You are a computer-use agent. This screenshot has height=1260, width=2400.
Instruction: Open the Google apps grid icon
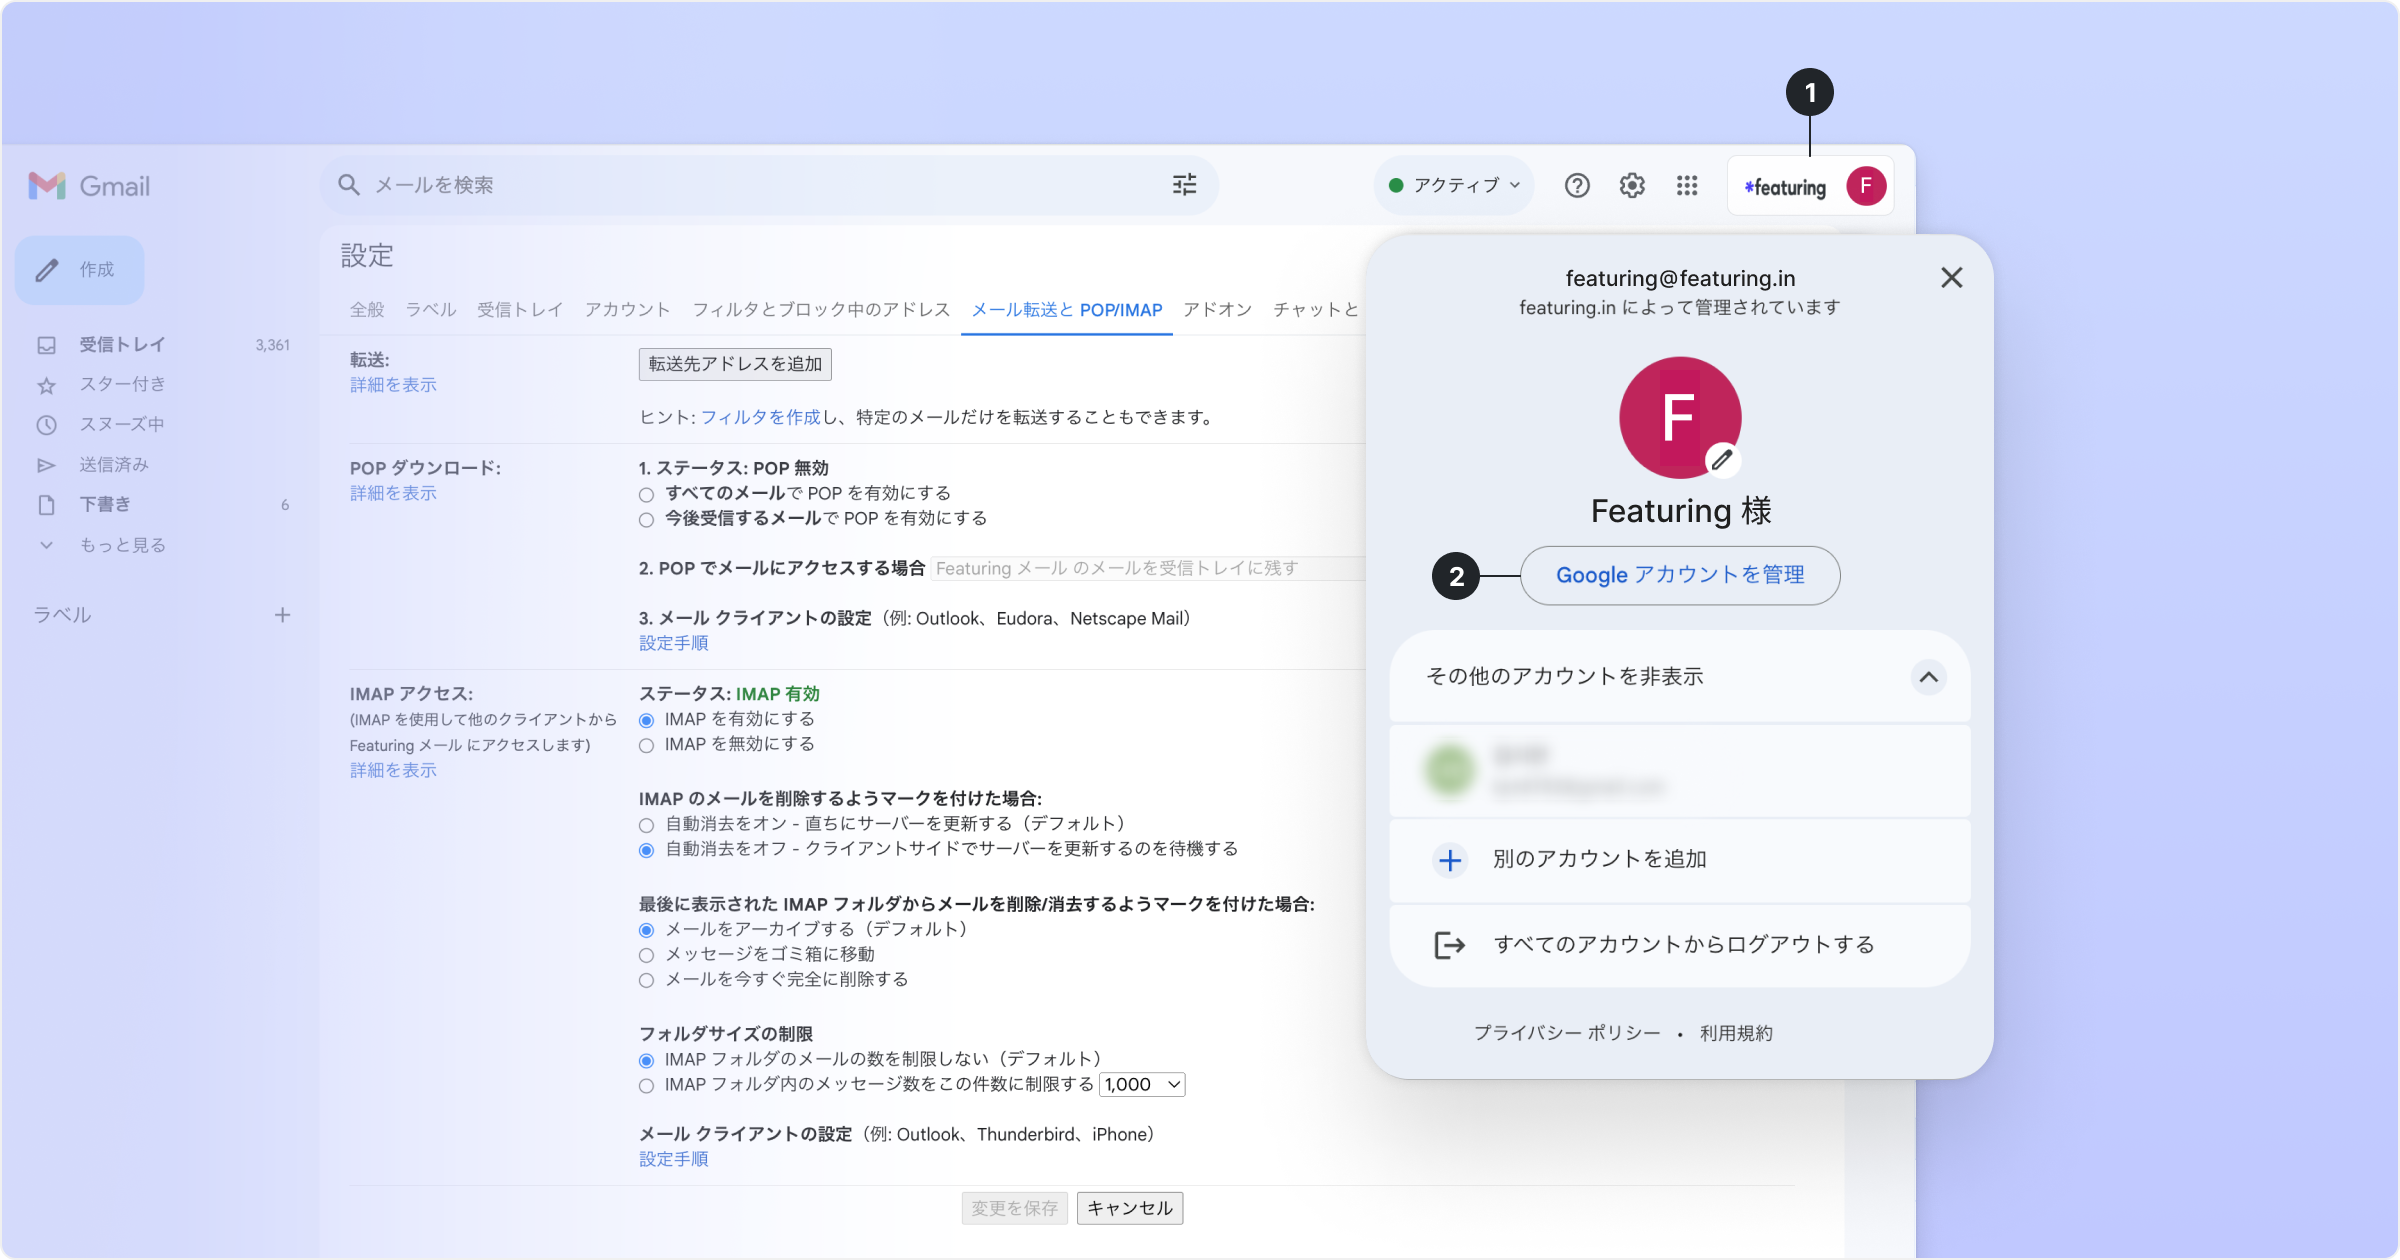click(1687, 185)
